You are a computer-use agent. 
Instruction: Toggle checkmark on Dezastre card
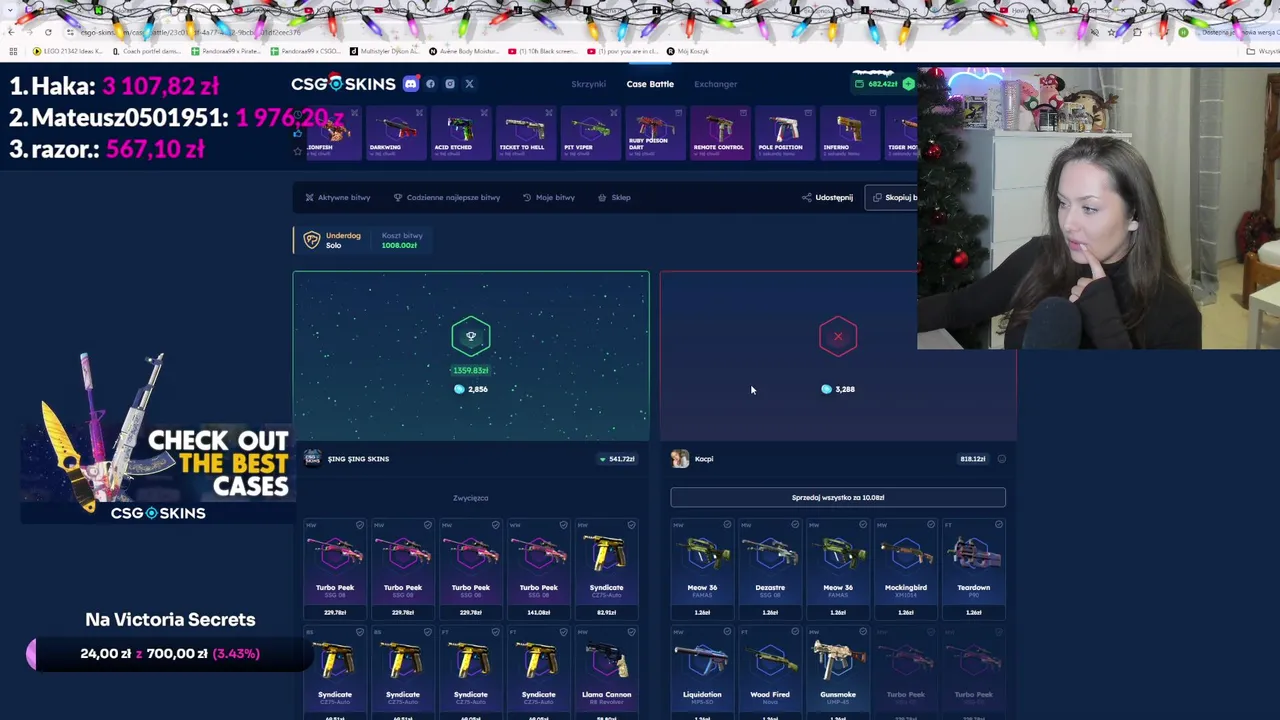[795, 525]
